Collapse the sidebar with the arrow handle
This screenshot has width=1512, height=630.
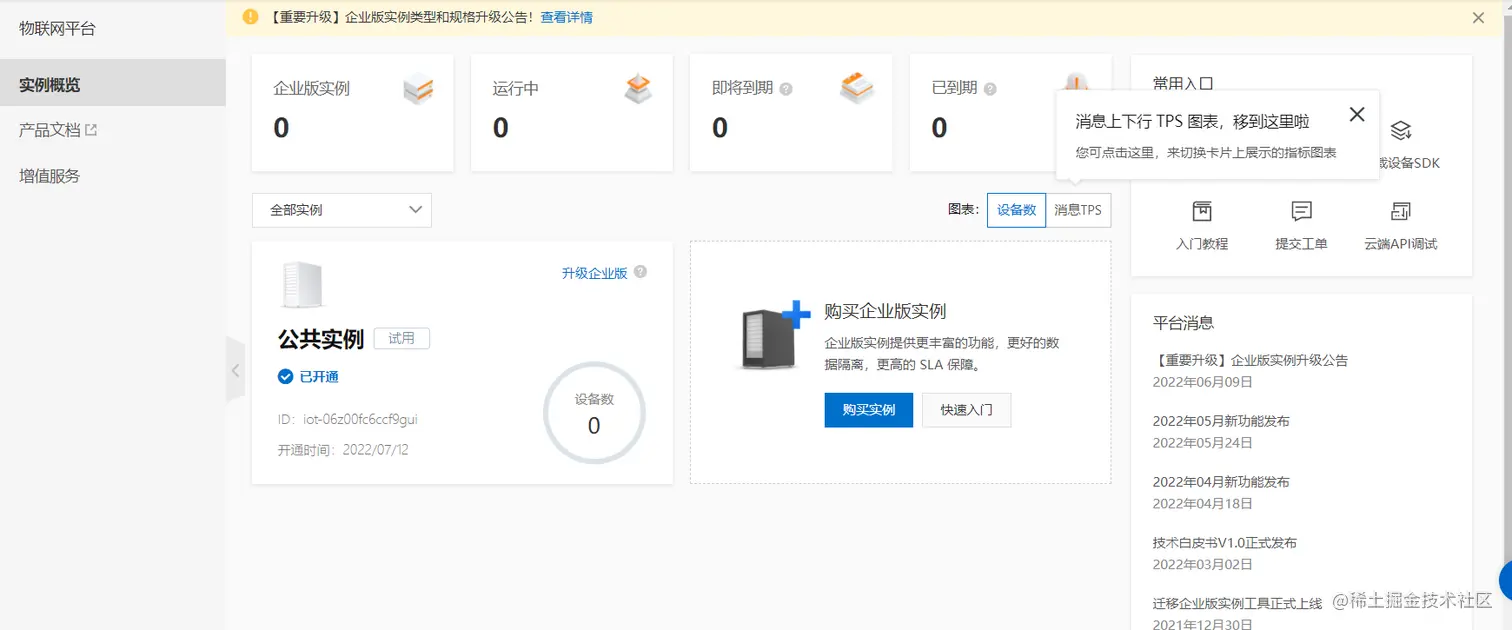pos(235,370)
